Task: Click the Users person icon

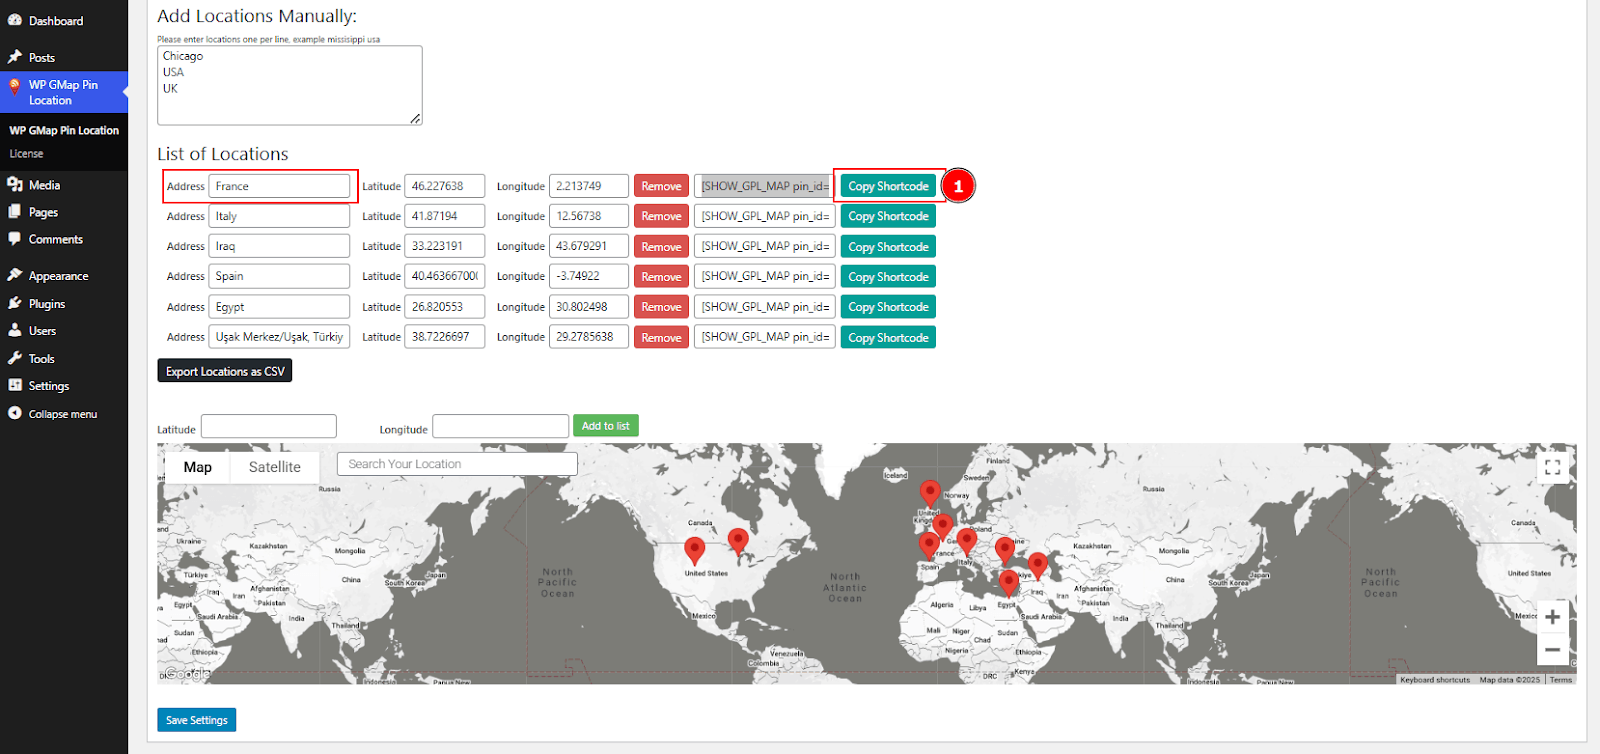Action: (x=15, y=330)
